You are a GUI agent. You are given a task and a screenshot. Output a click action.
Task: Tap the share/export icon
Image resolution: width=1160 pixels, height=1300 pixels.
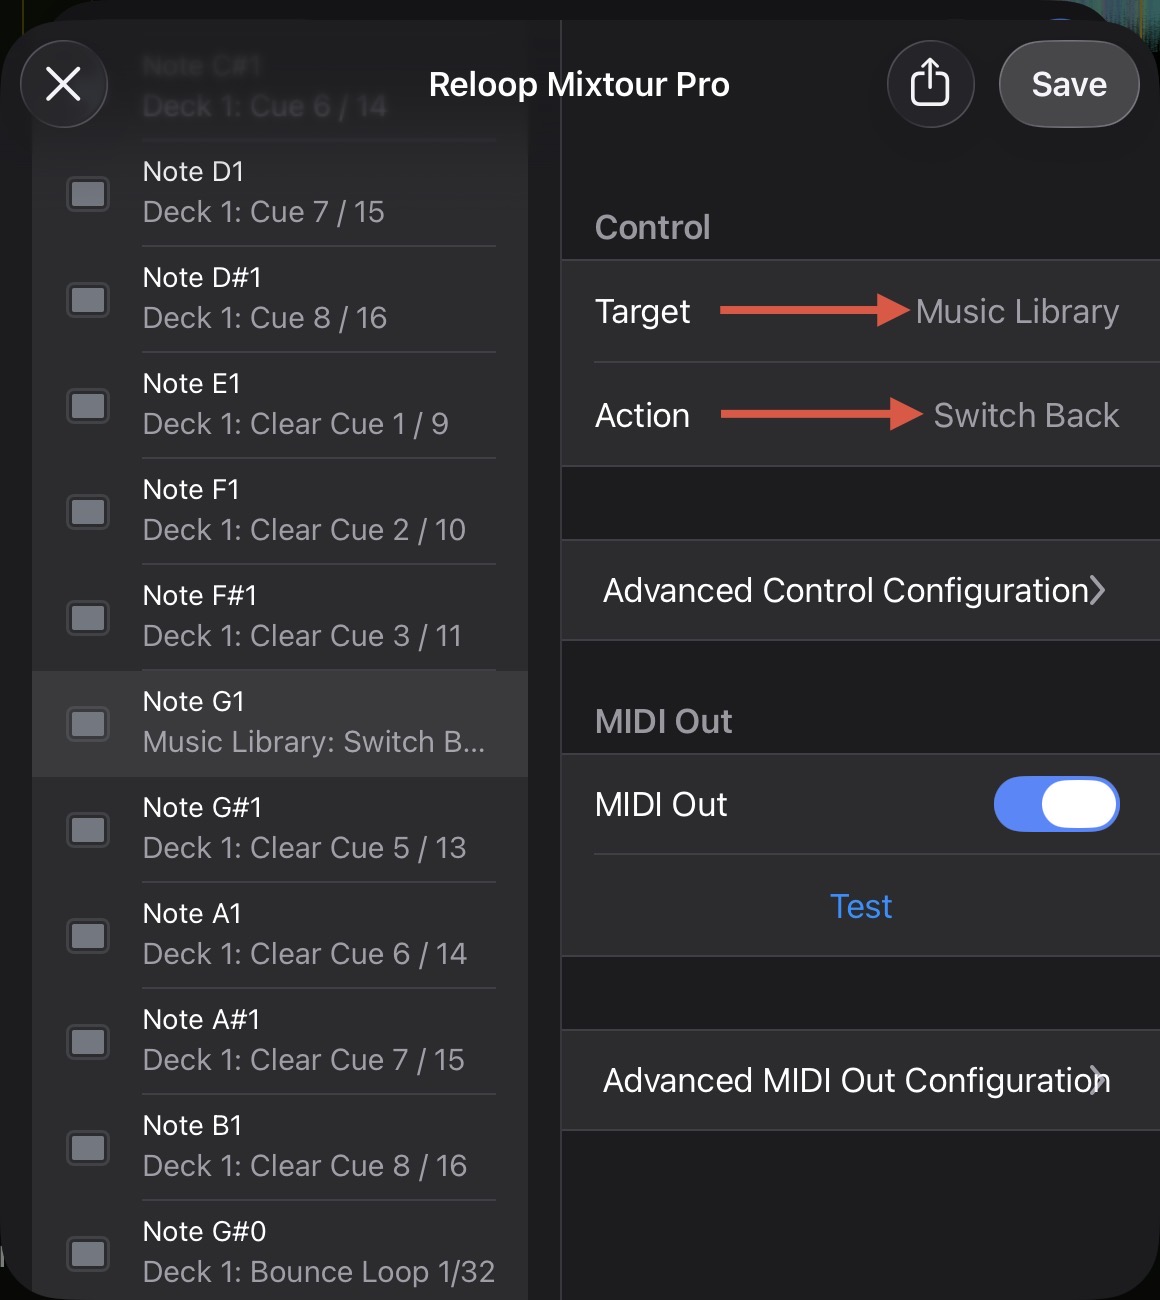pyautogui.click(x=930, y=83)
